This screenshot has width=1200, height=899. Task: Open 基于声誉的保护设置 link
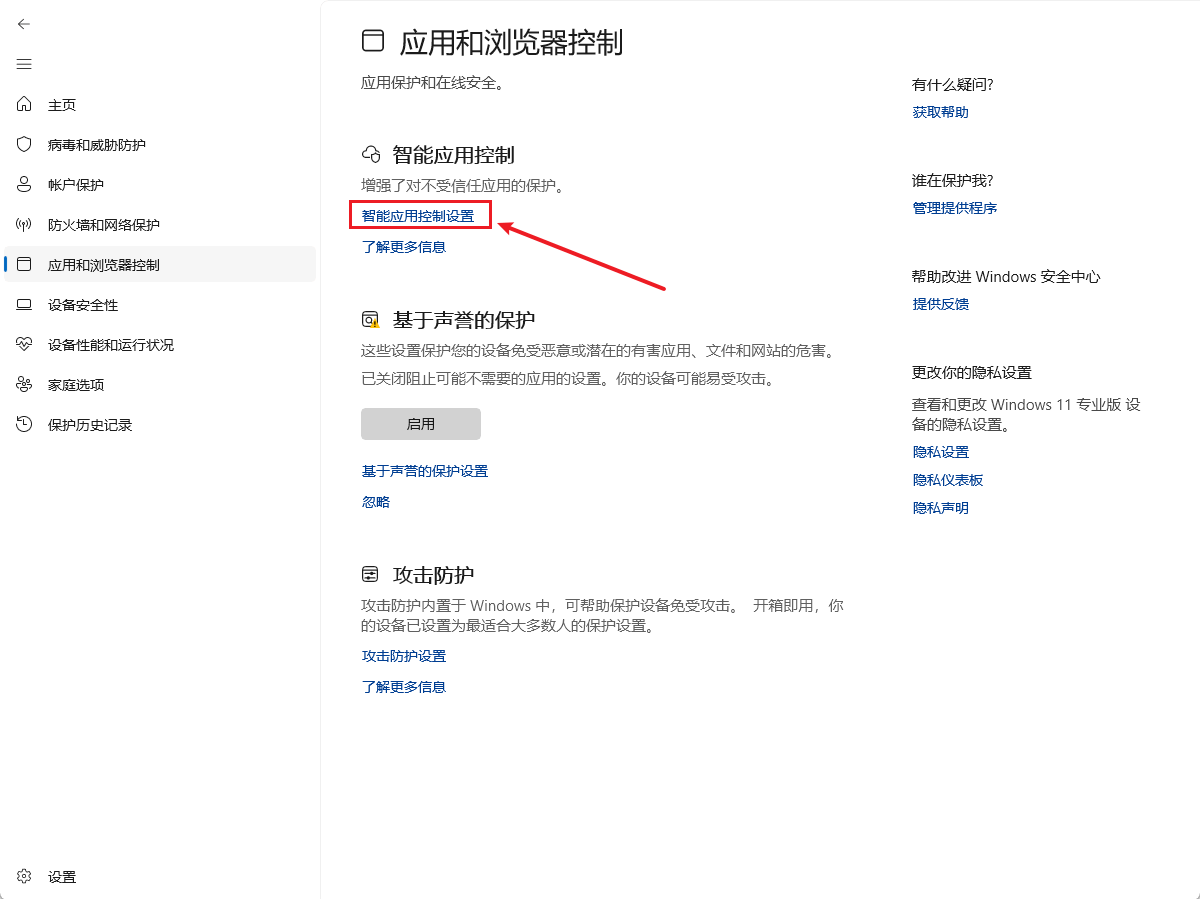point(425,471)
